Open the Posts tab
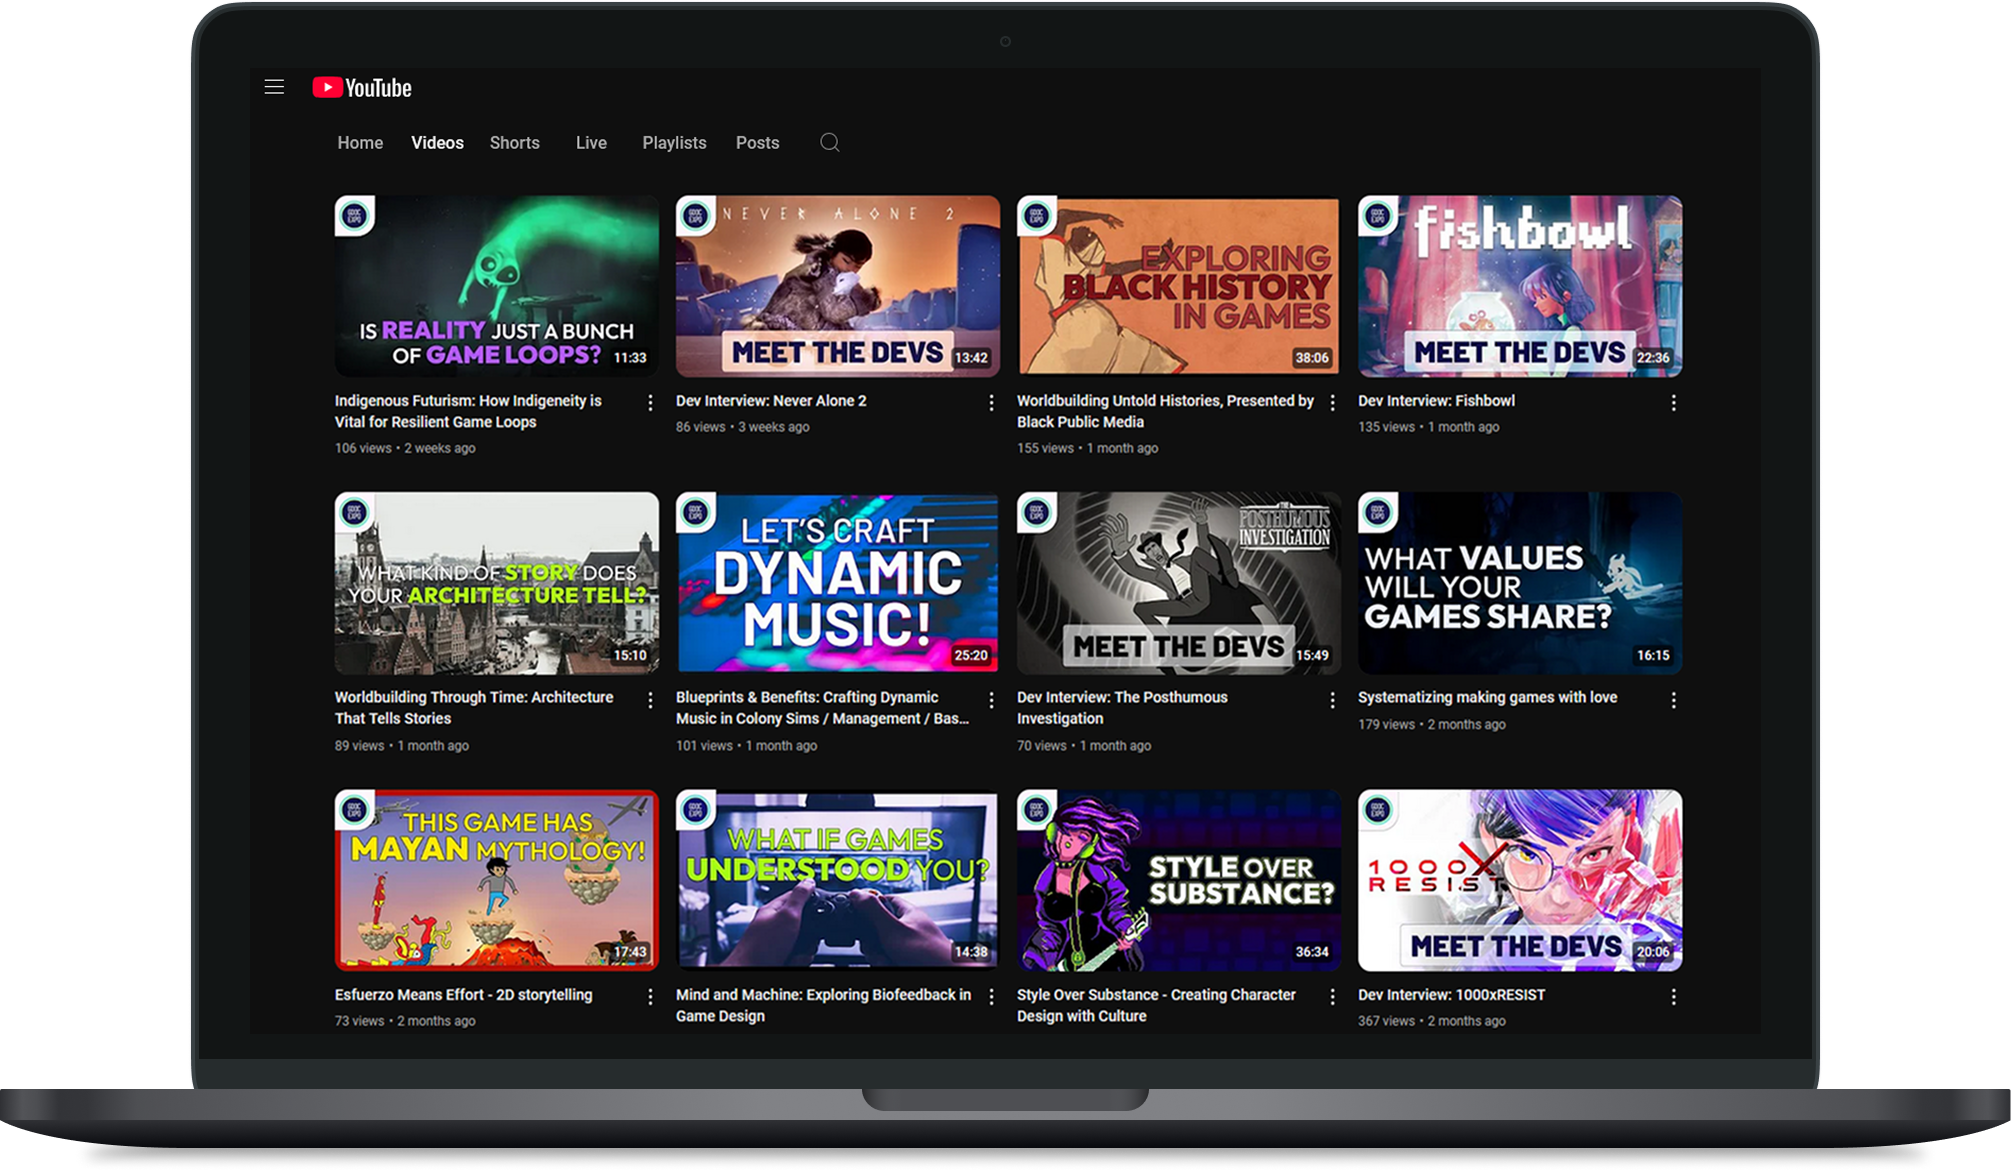 [757, 143]
